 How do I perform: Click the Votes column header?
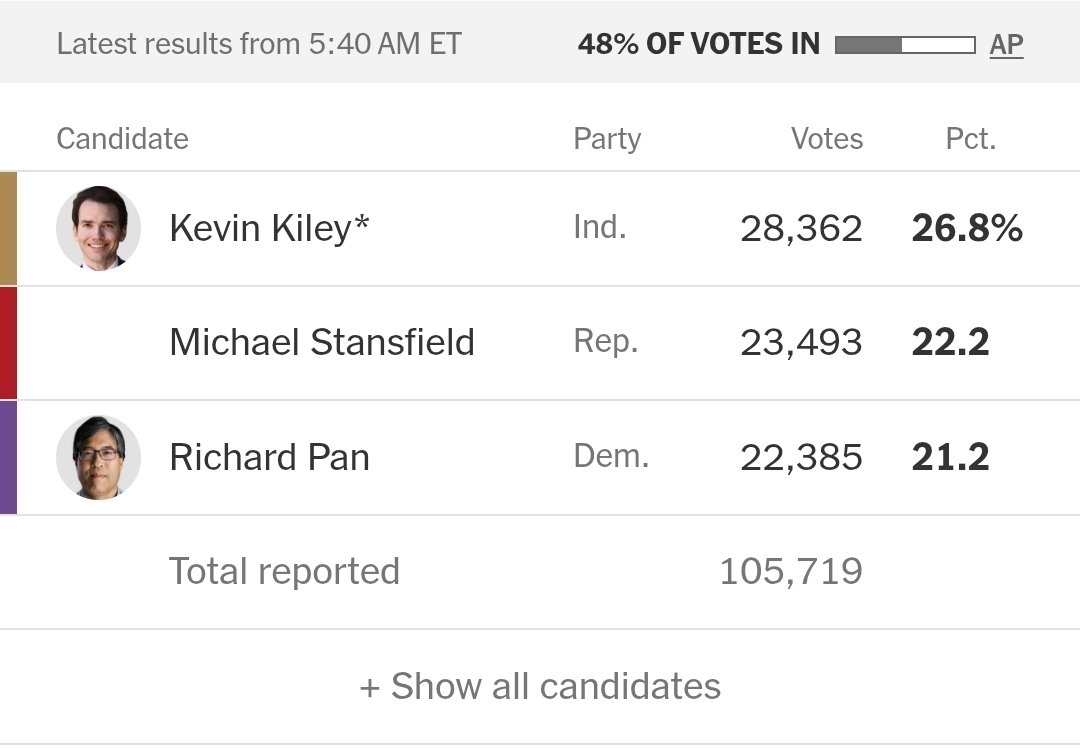tap(827, 139)
